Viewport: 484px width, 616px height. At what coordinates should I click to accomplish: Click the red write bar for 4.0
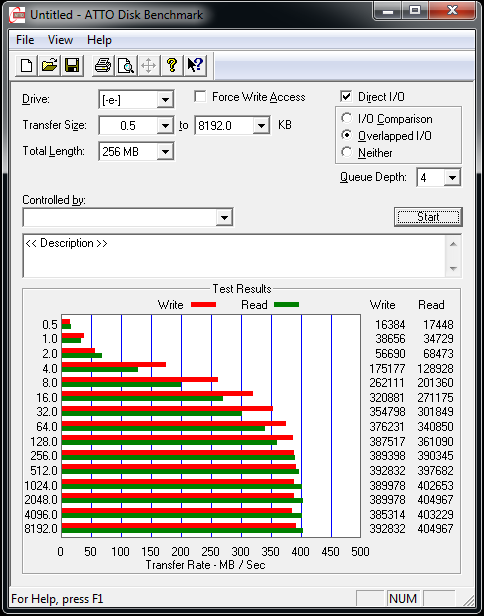[x=114, y=365]
